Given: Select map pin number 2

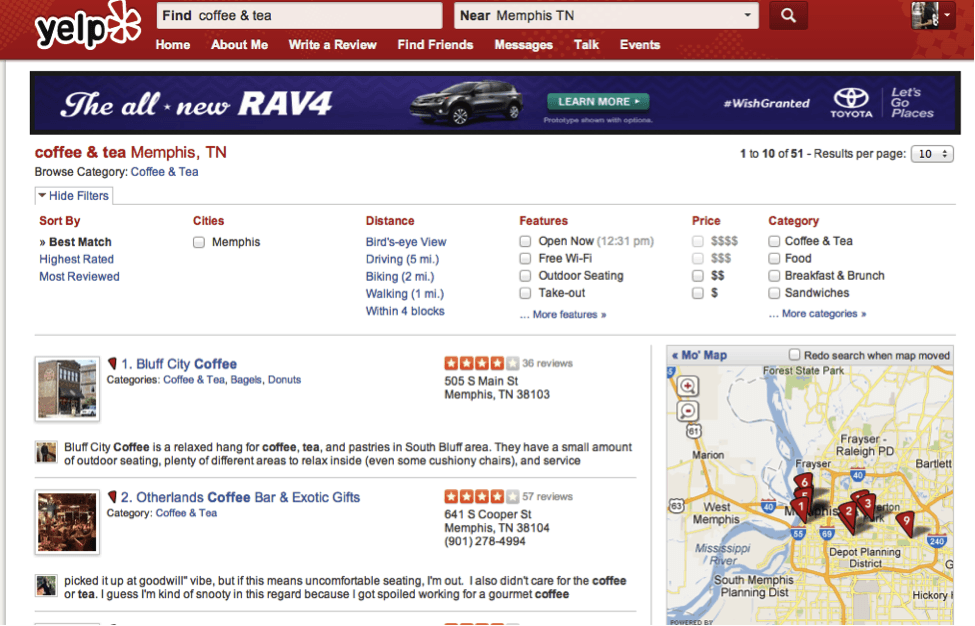Looking at the screenshot, I should click(848, 513).
